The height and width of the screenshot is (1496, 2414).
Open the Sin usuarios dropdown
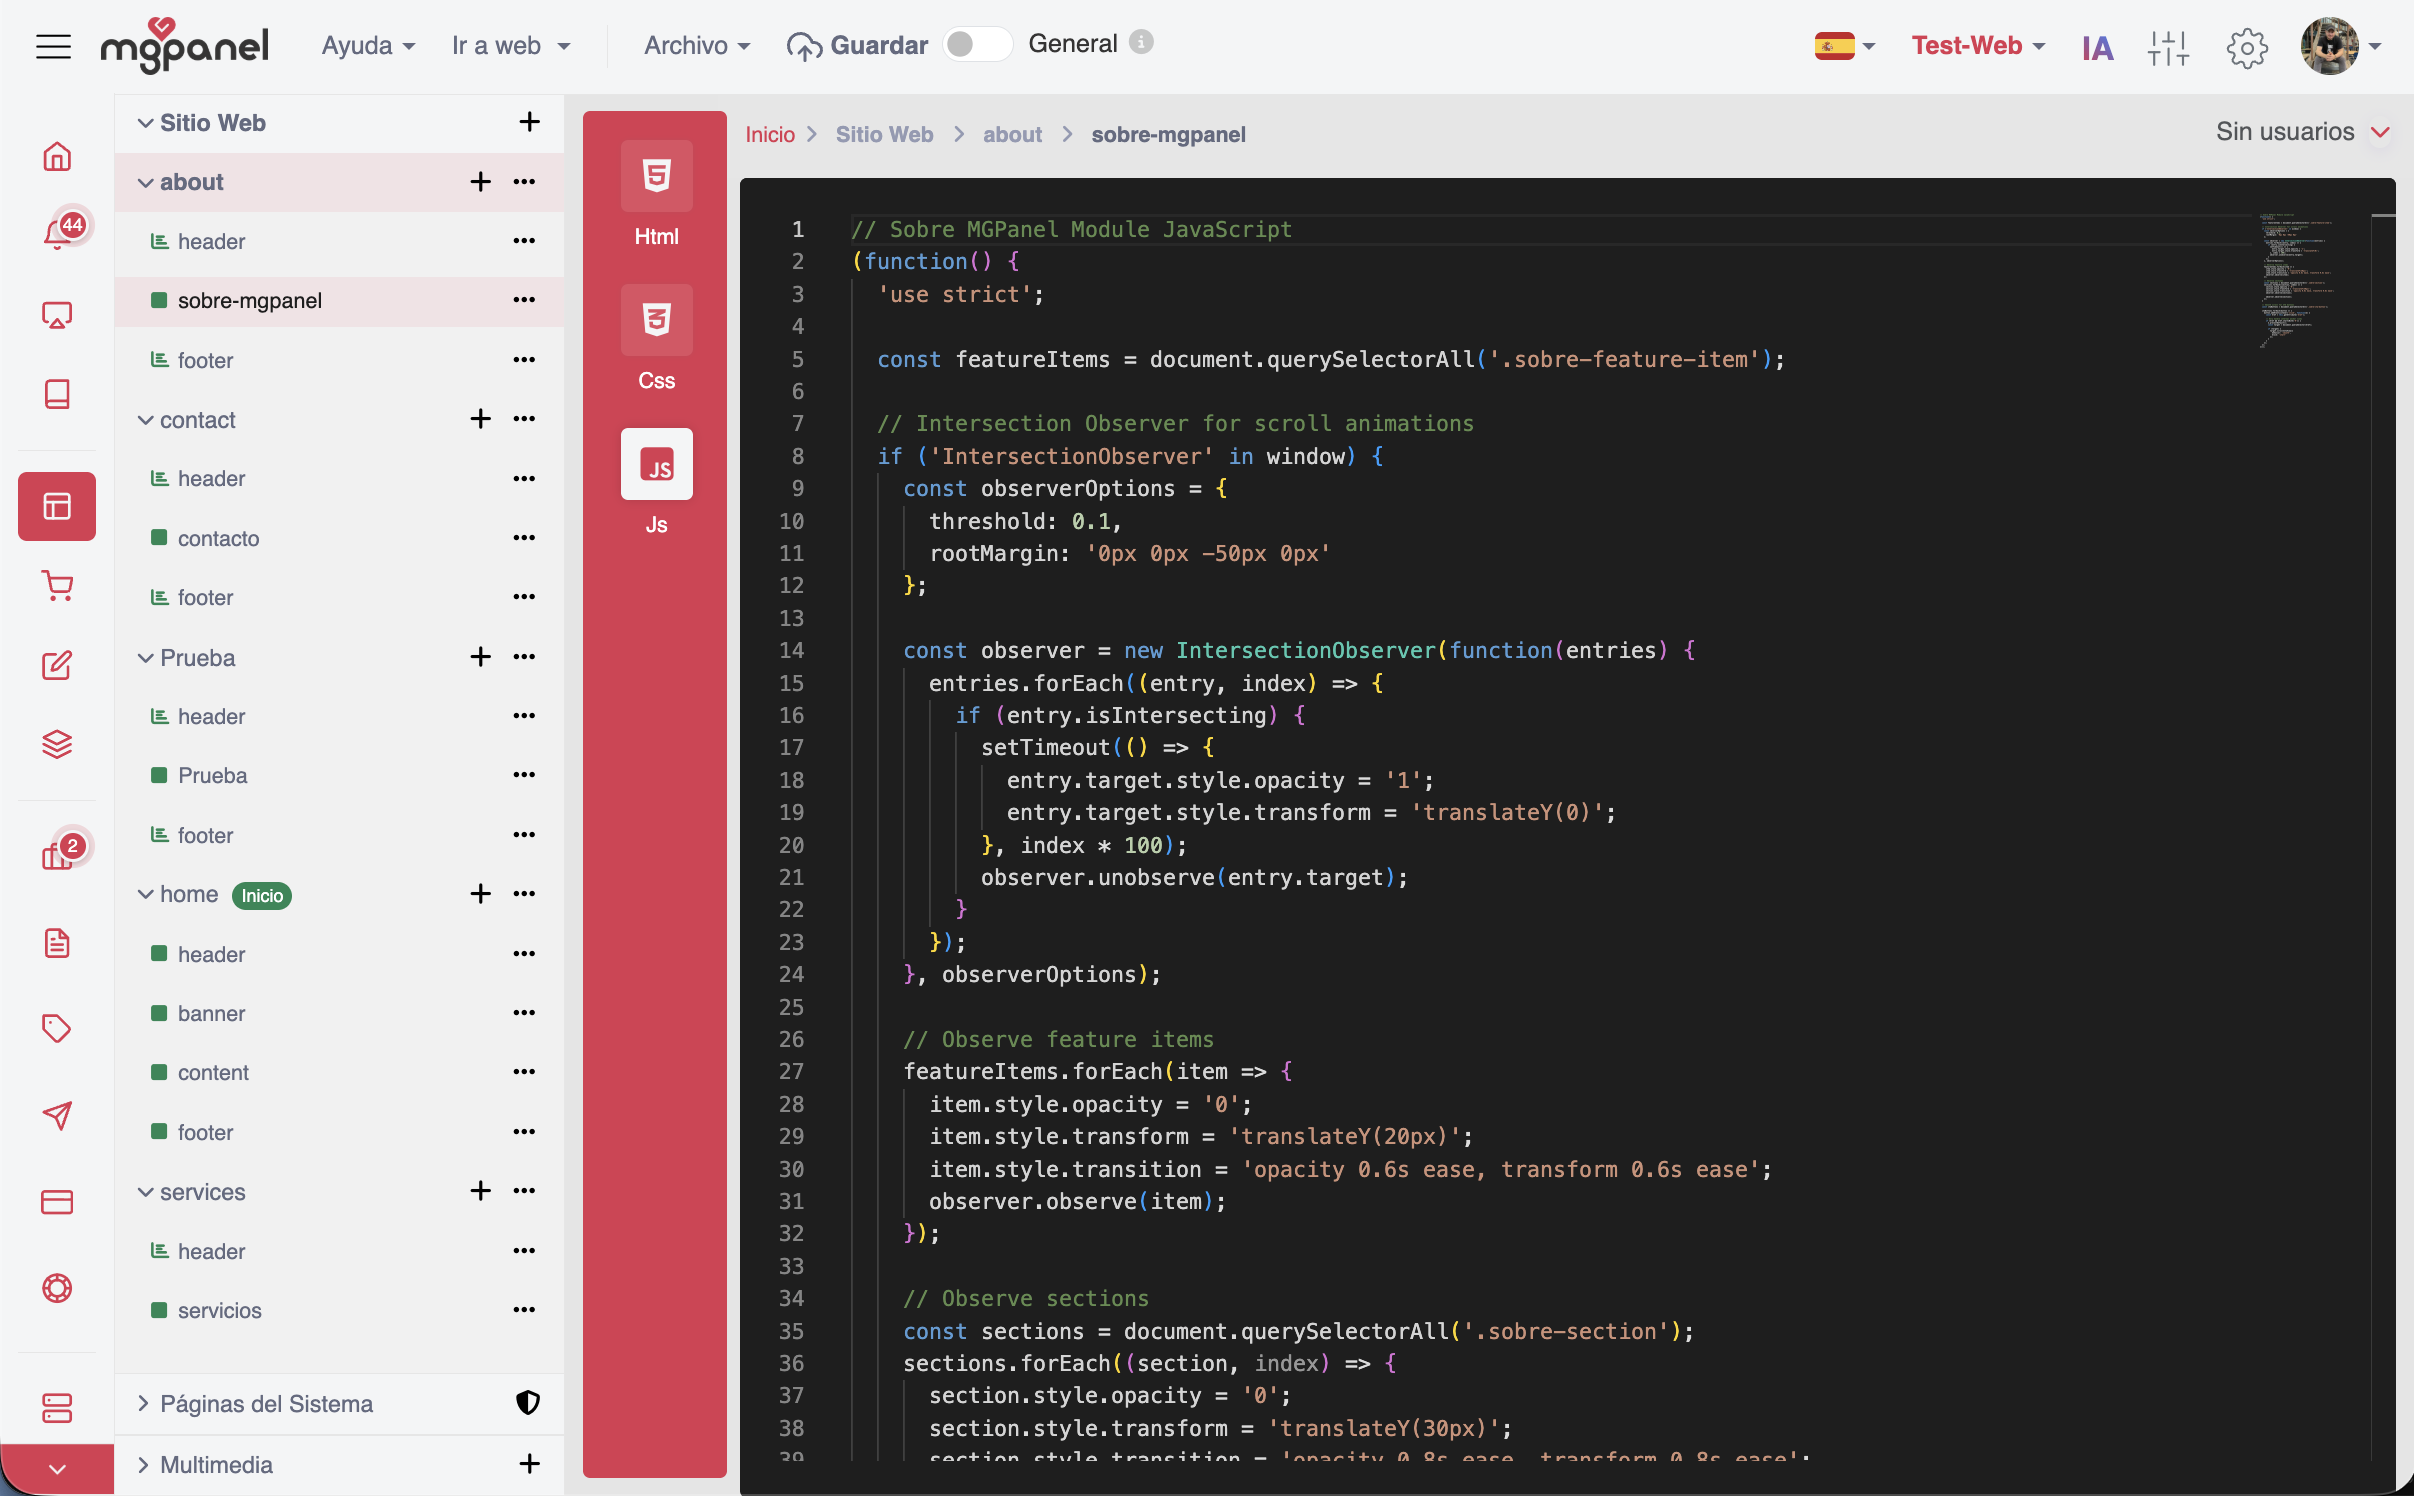[x=2302, y=132]
